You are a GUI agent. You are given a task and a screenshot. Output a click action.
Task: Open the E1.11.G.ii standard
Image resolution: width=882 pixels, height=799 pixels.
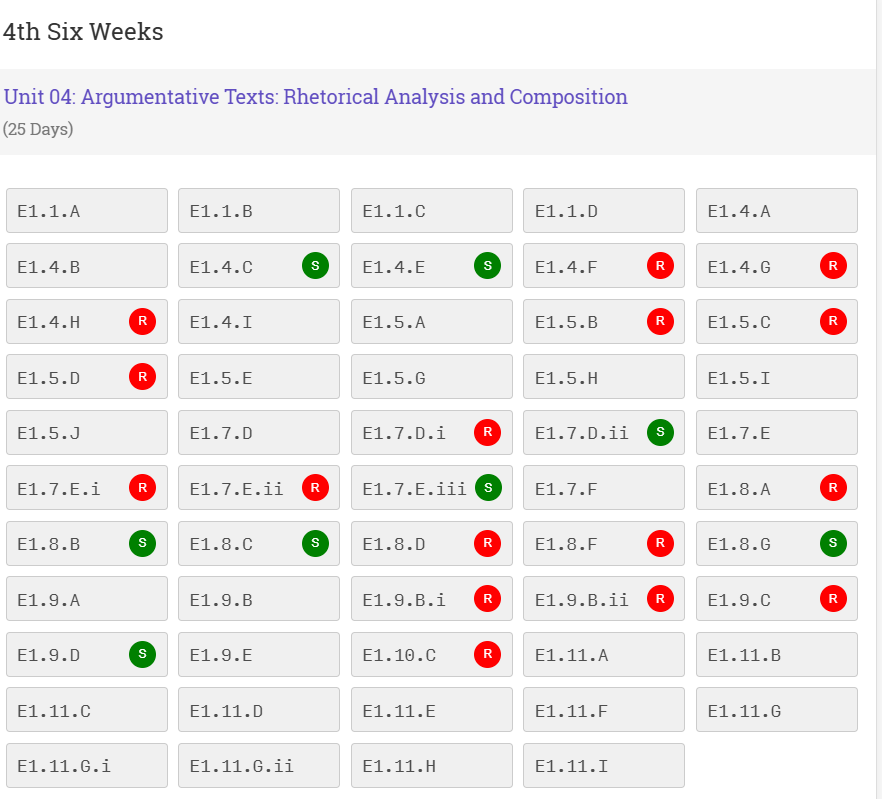(x=259, y=766)
